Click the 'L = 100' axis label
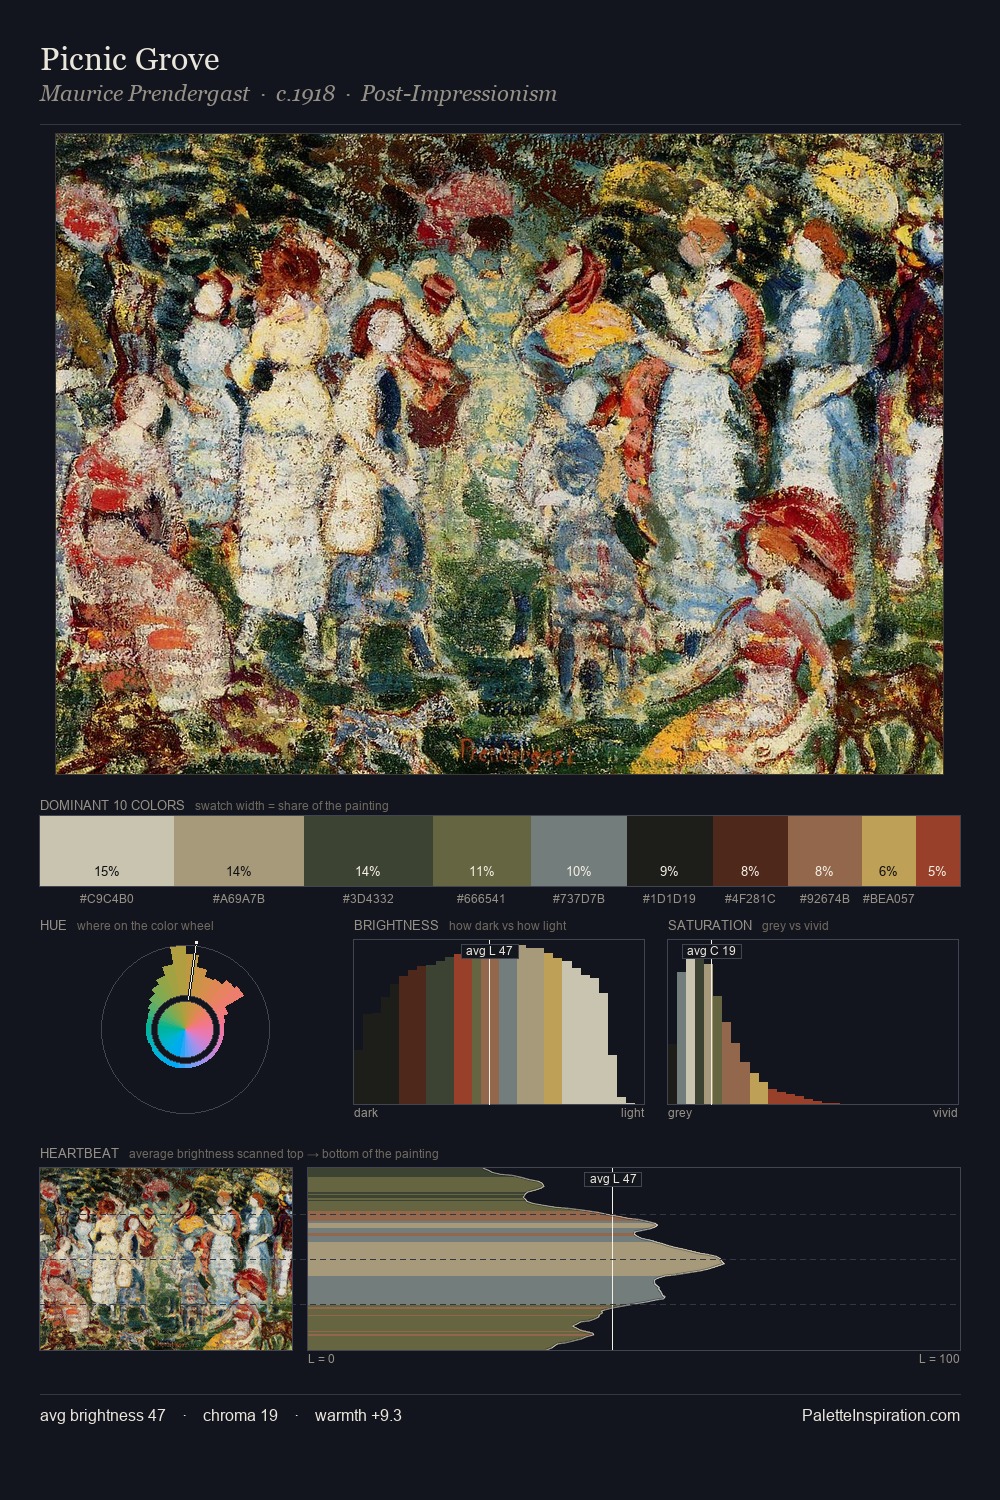The height and width of the screenshot is (1500, 1000). click(x=939, y=1359)
